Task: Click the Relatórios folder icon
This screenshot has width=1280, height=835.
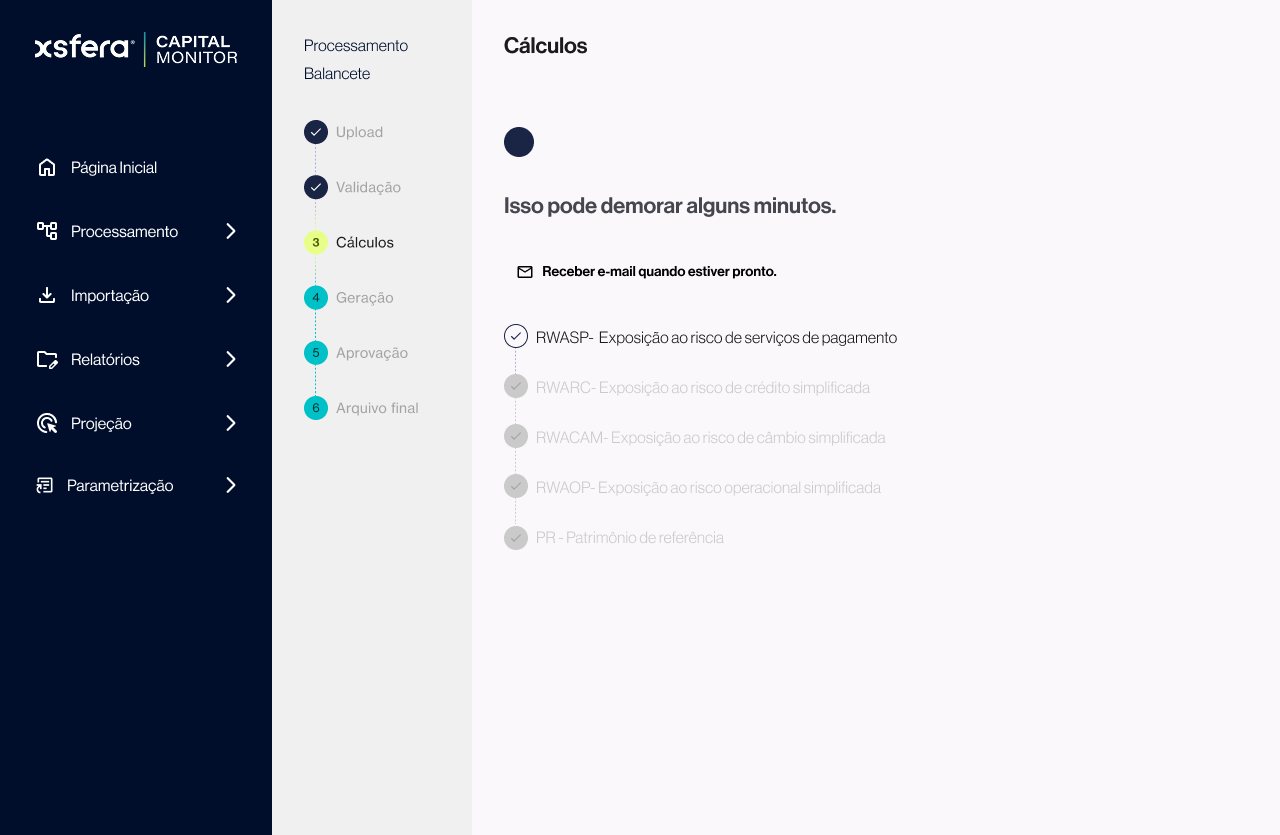Action: point(47,359)
